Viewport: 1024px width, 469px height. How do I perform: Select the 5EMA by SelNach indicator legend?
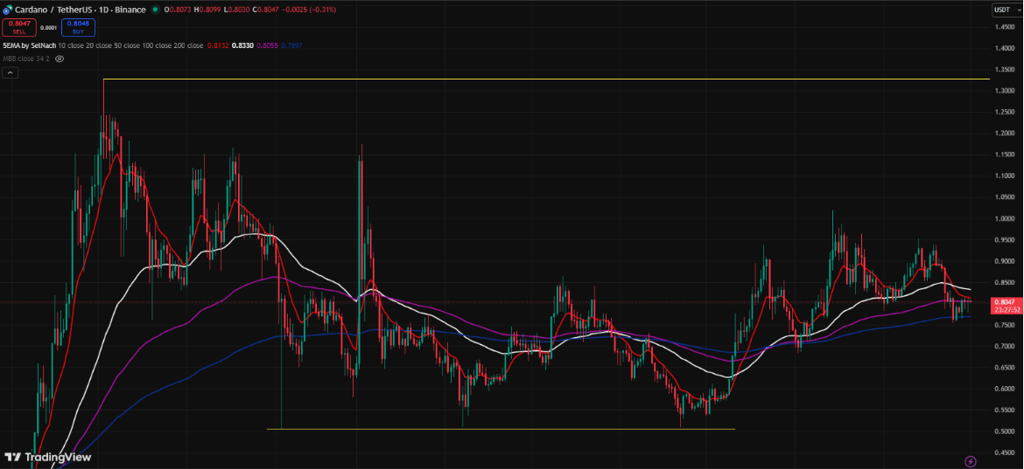click(x=29, y=46)
